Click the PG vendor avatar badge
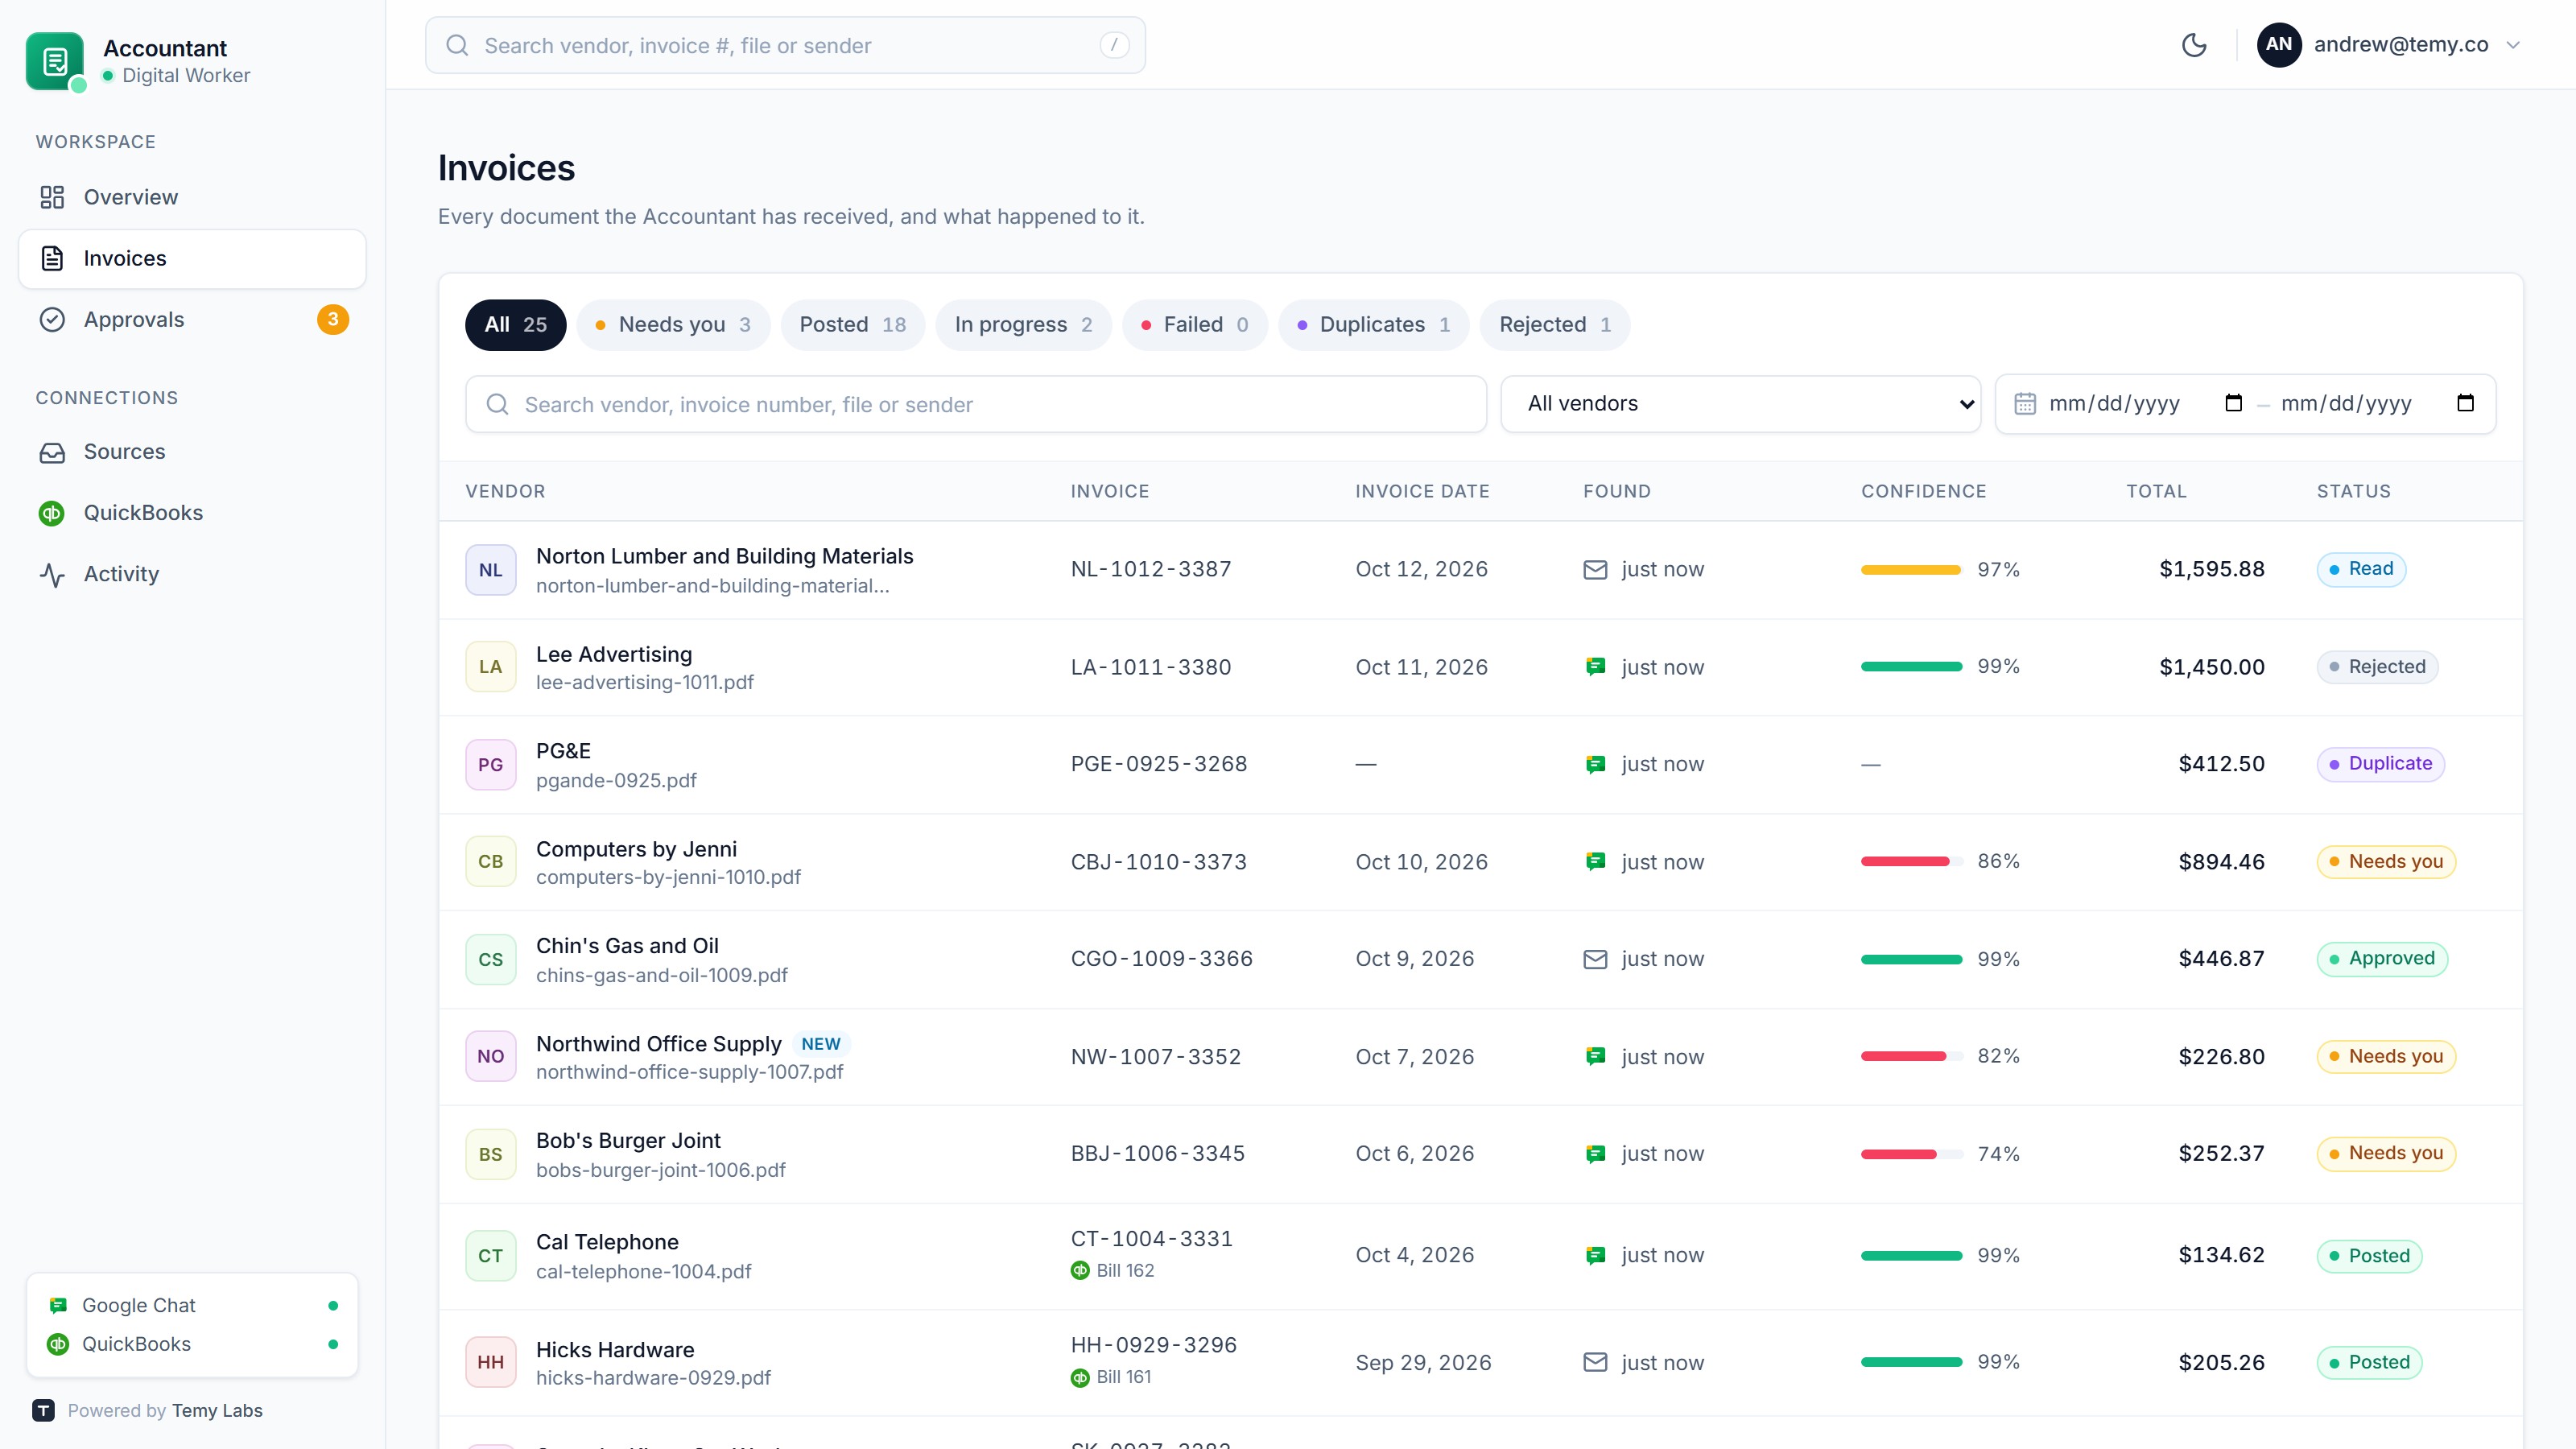The height and width of the screenshot is (1449, 2576). [490, 765]
